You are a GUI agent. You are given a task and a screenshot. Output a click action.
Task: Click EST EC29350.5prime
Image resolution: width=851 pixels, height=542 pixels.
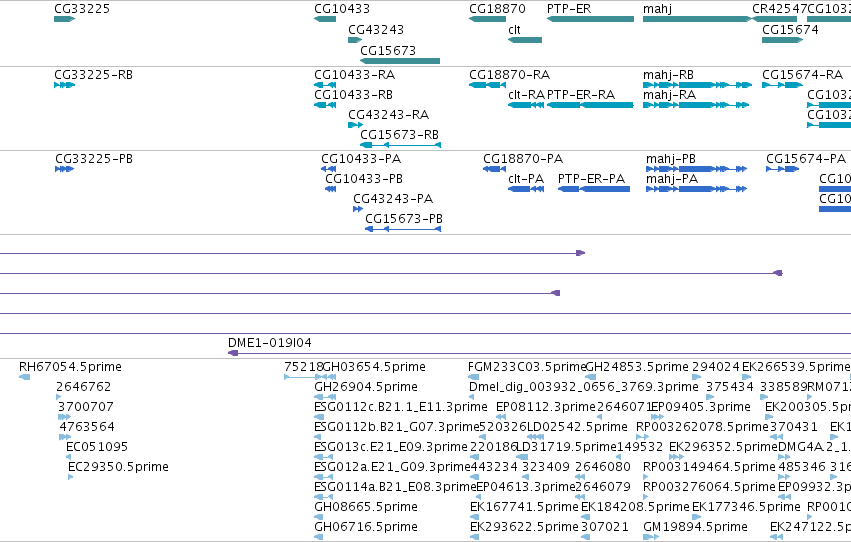click(118, 467)
